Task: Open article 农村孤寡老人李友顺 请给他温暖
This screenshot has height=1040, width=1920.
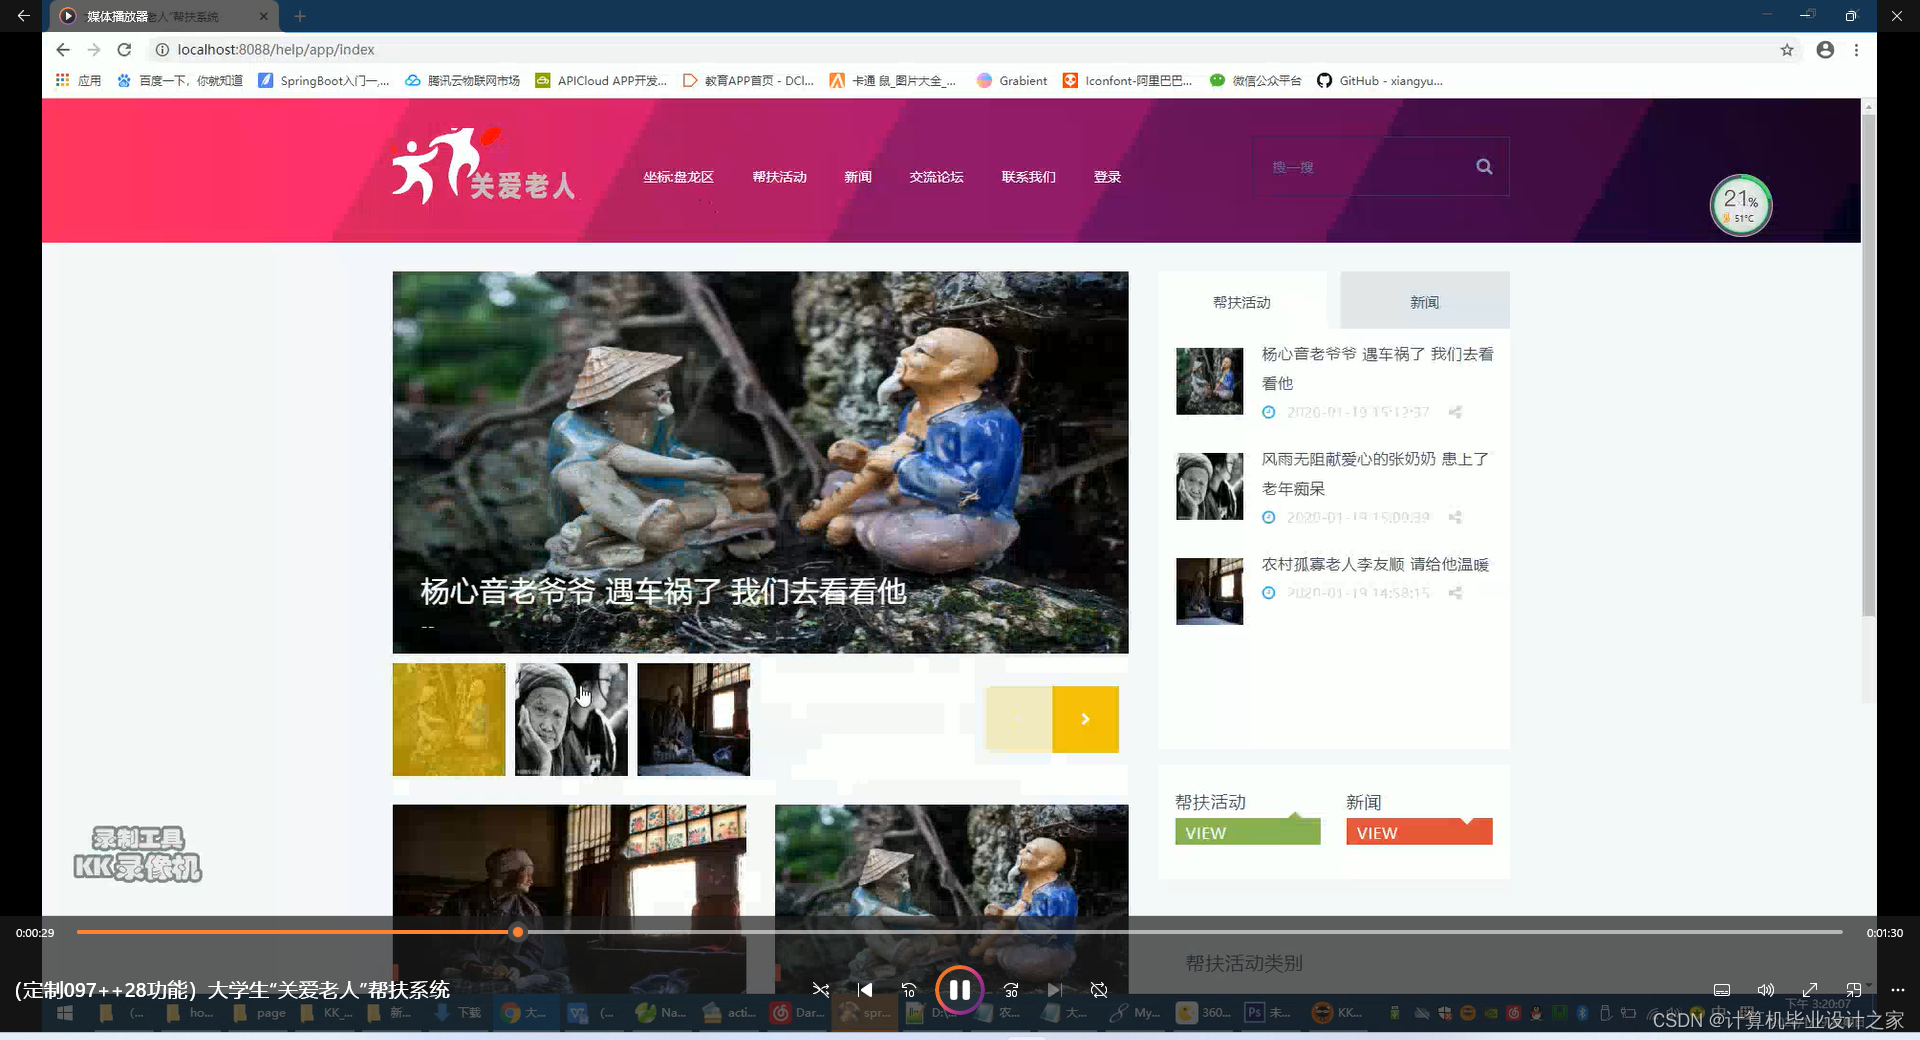Action: pos(1375,565)
